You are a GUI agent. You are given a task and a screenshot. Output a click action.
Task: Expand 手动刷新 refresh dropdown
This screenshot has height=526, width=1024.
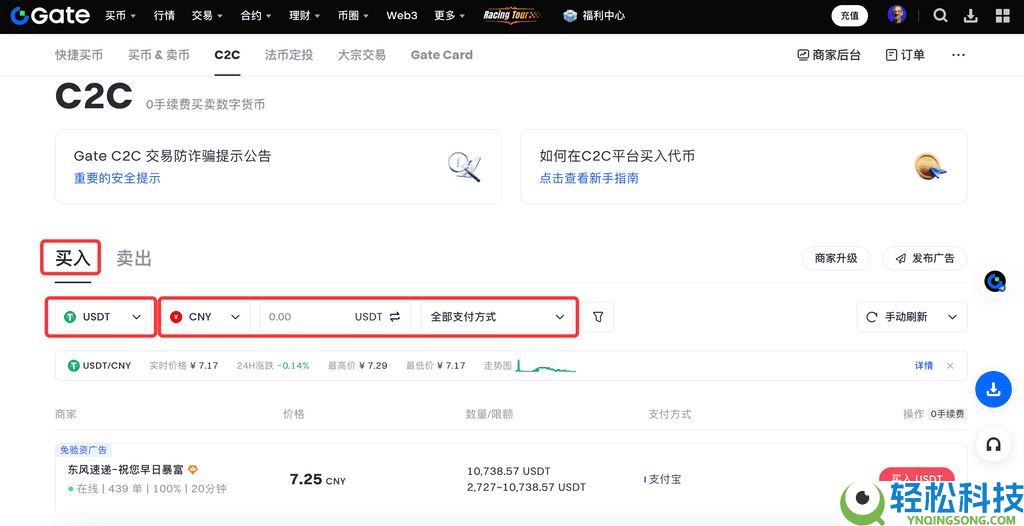(912, 317)
